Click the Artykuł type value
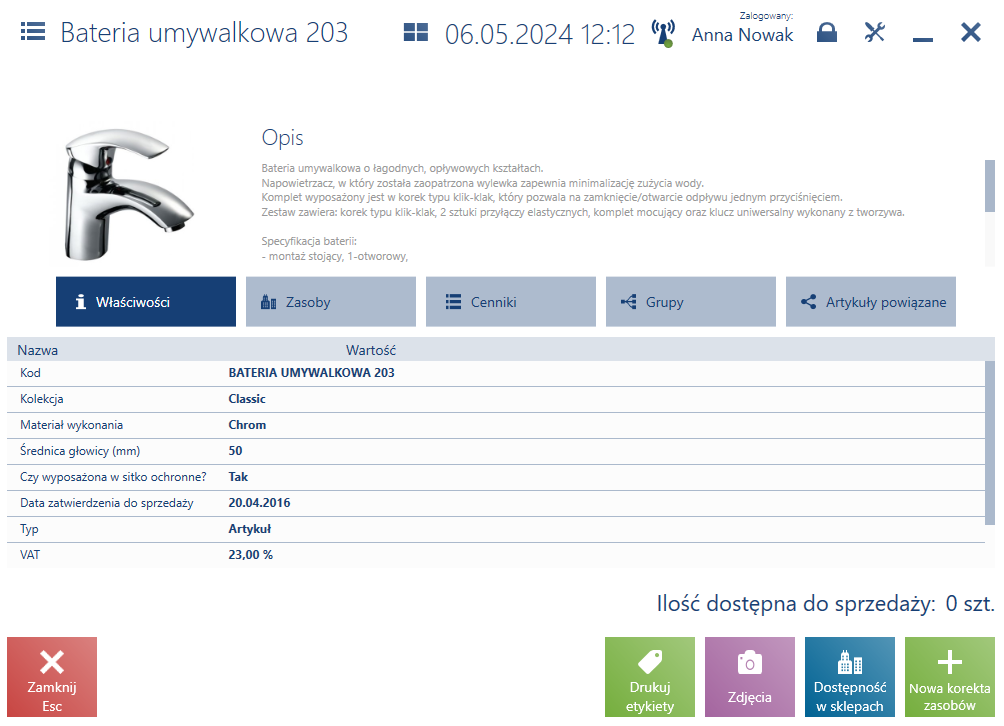This screenshot has width=1004, height=726. pyautogui.click(x=250, y=529)
